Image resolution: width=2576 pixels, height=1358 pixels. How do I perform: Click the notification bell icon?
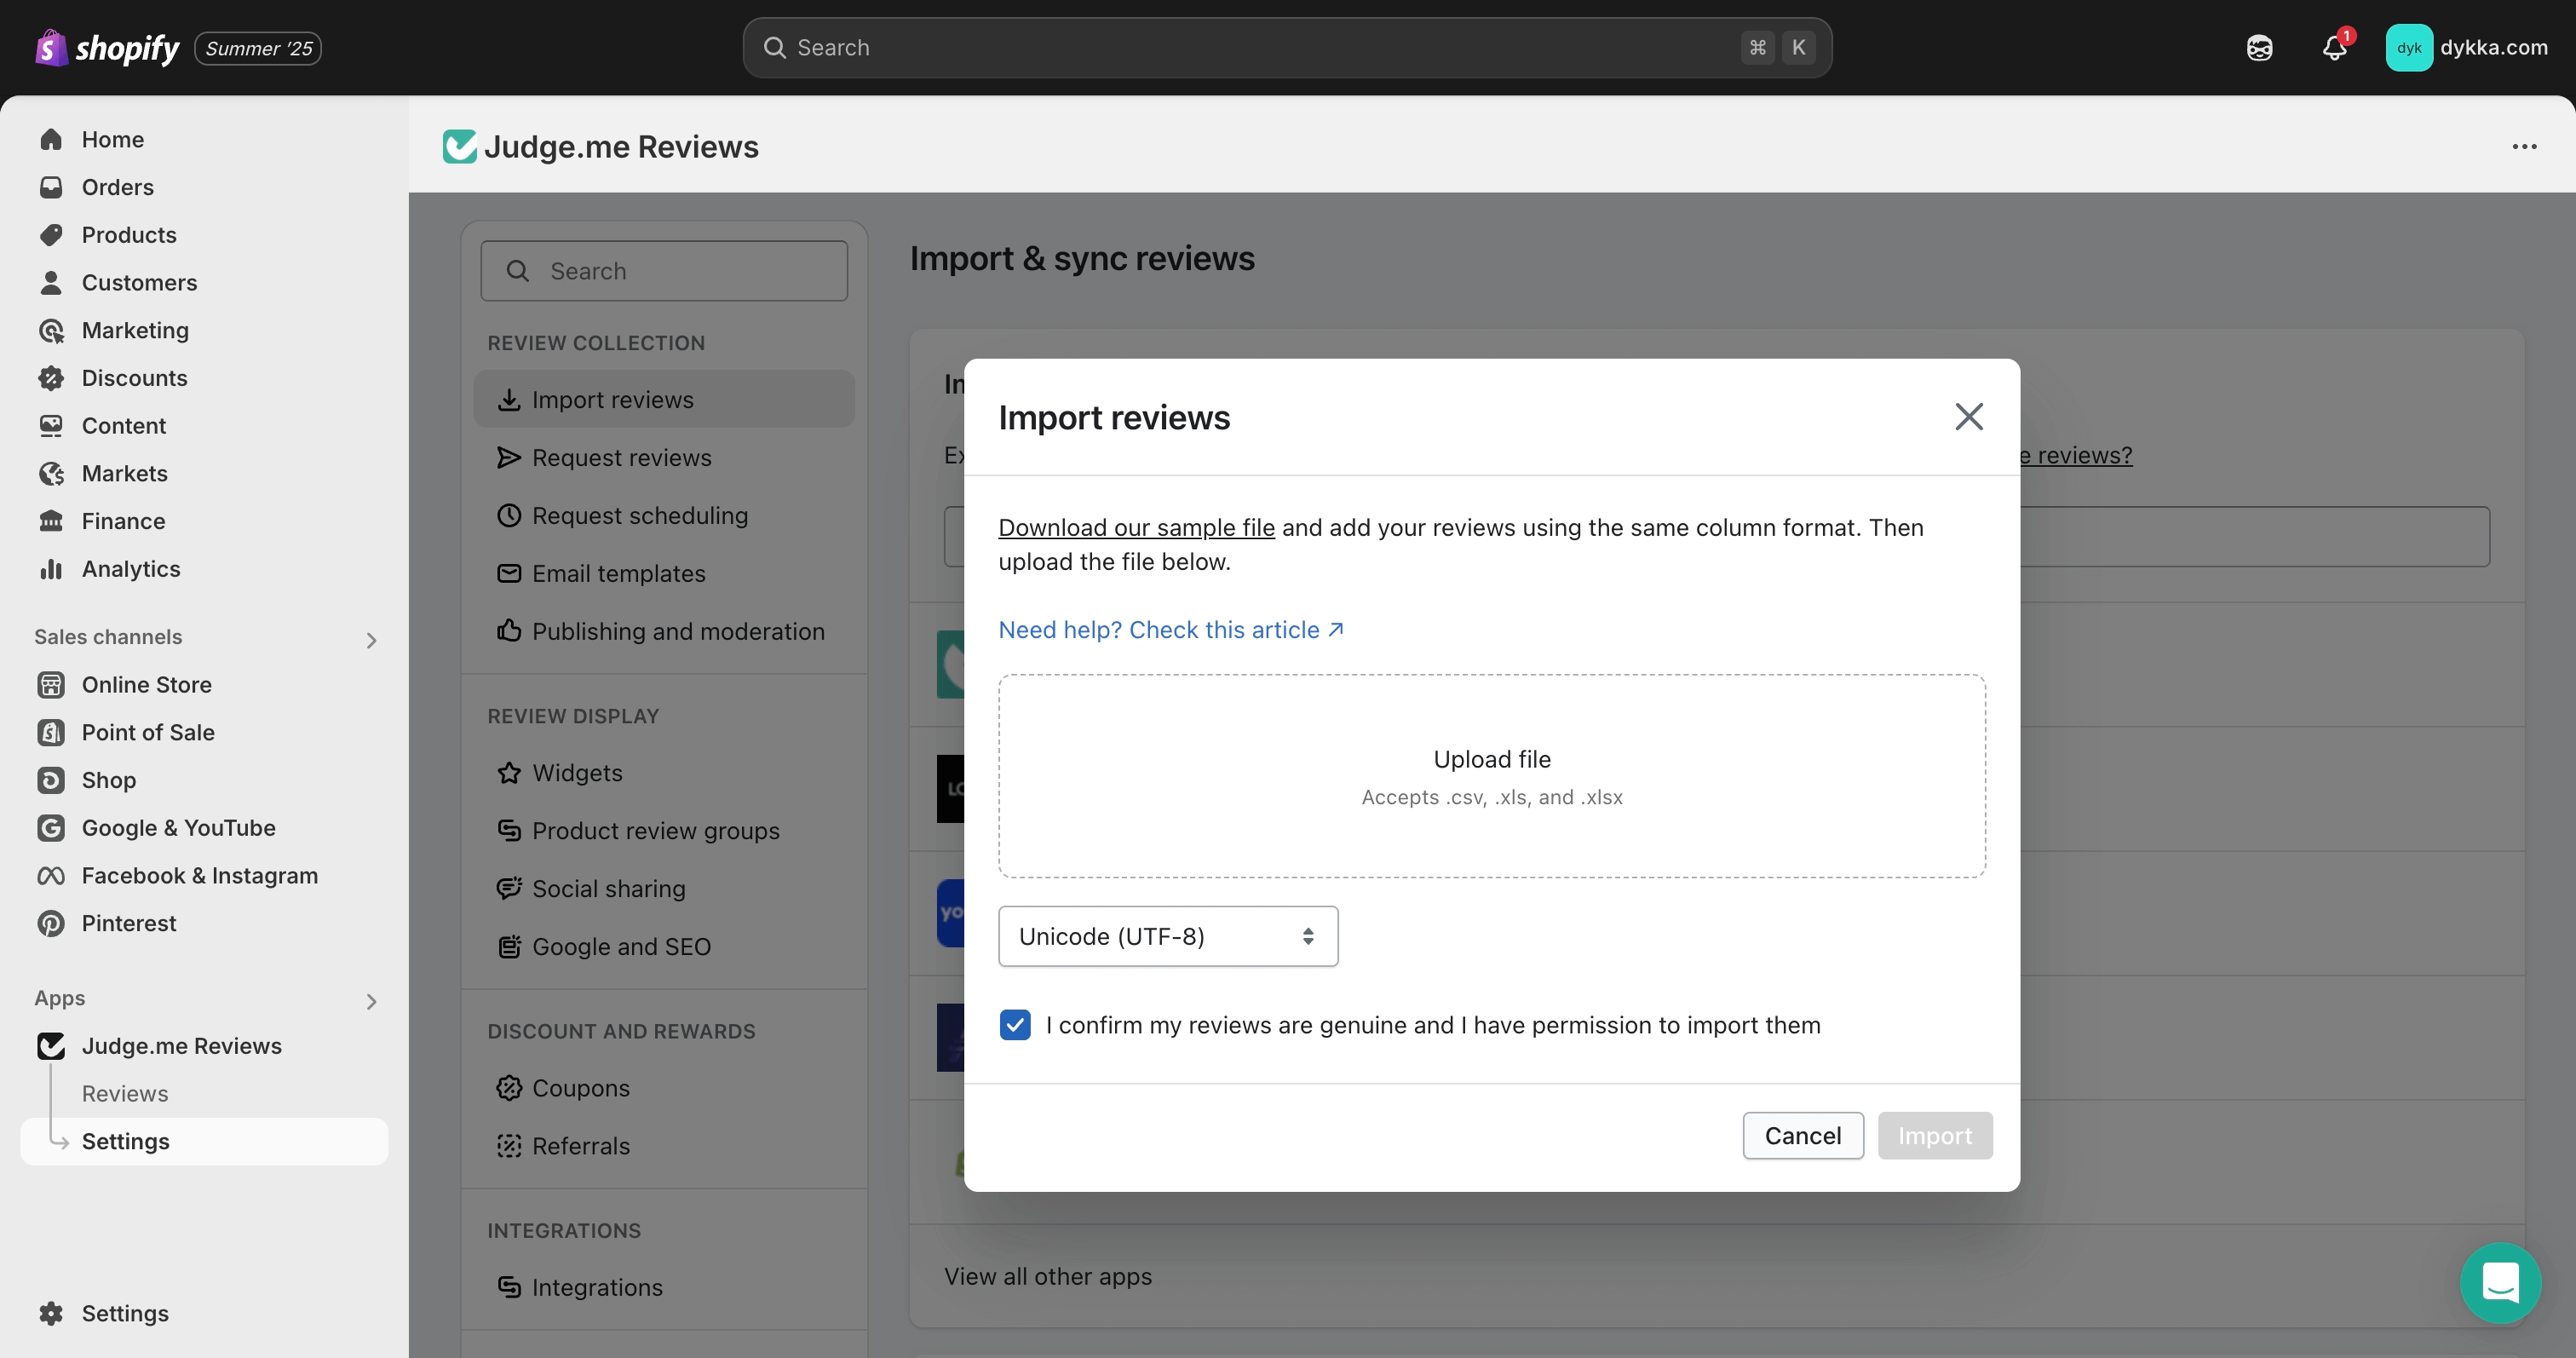(2334, 47)
